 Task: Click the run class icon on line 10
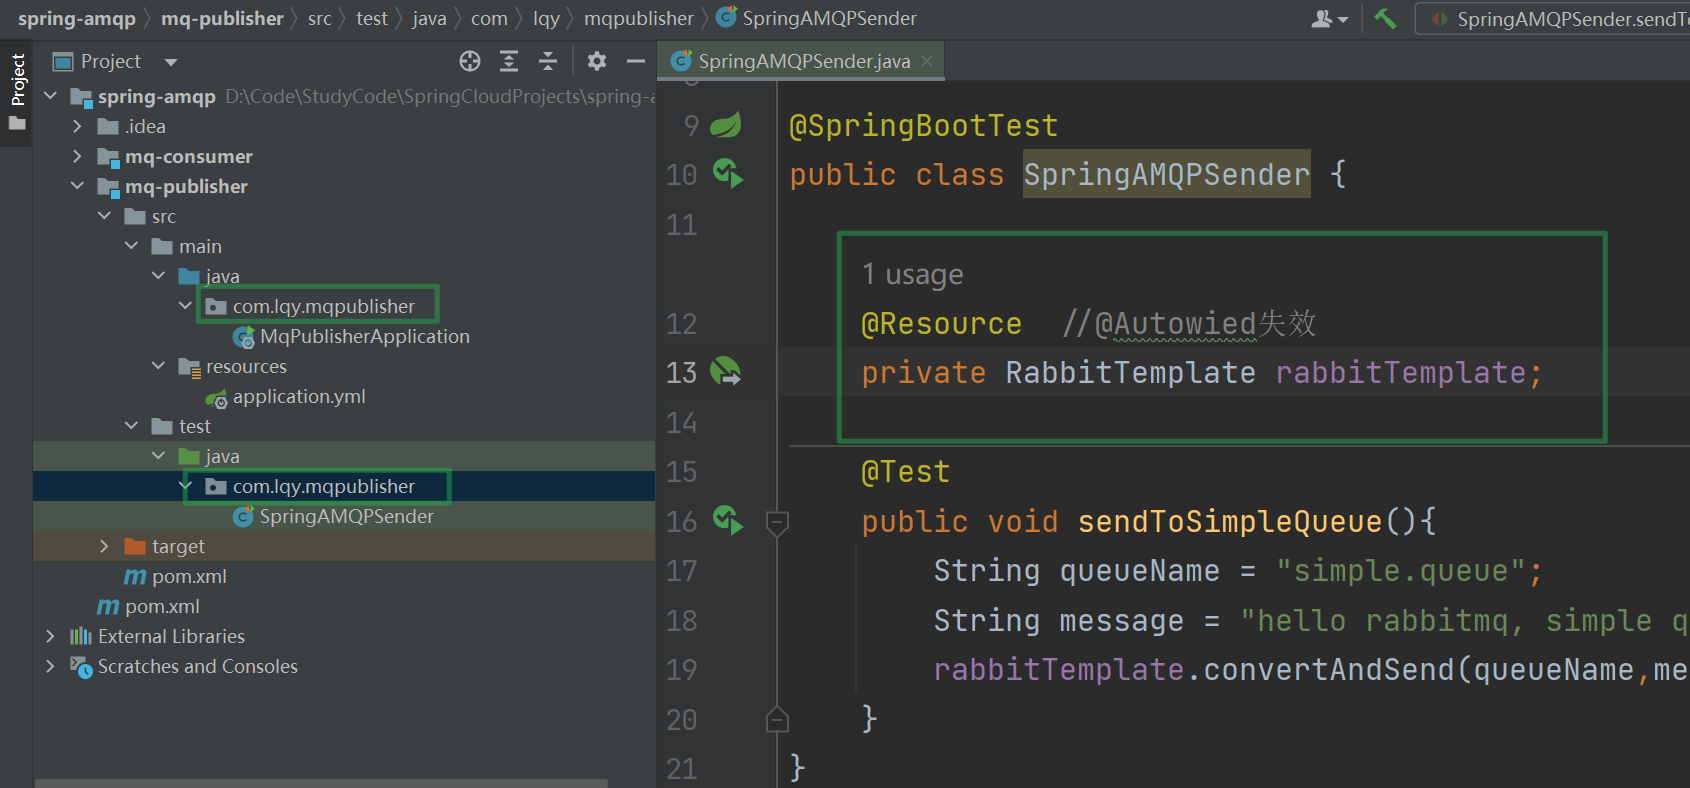pyautogui.click(x=727, y=174)
